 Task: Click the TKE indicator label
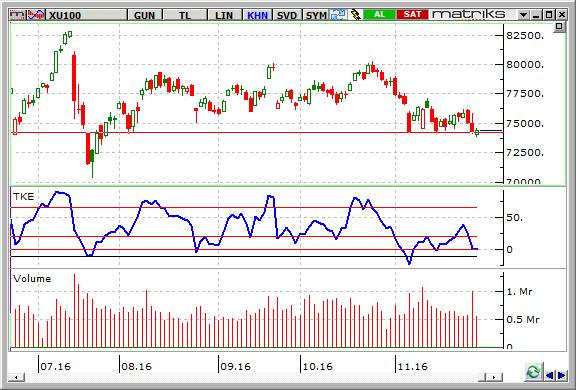click(x=24, y=196)
